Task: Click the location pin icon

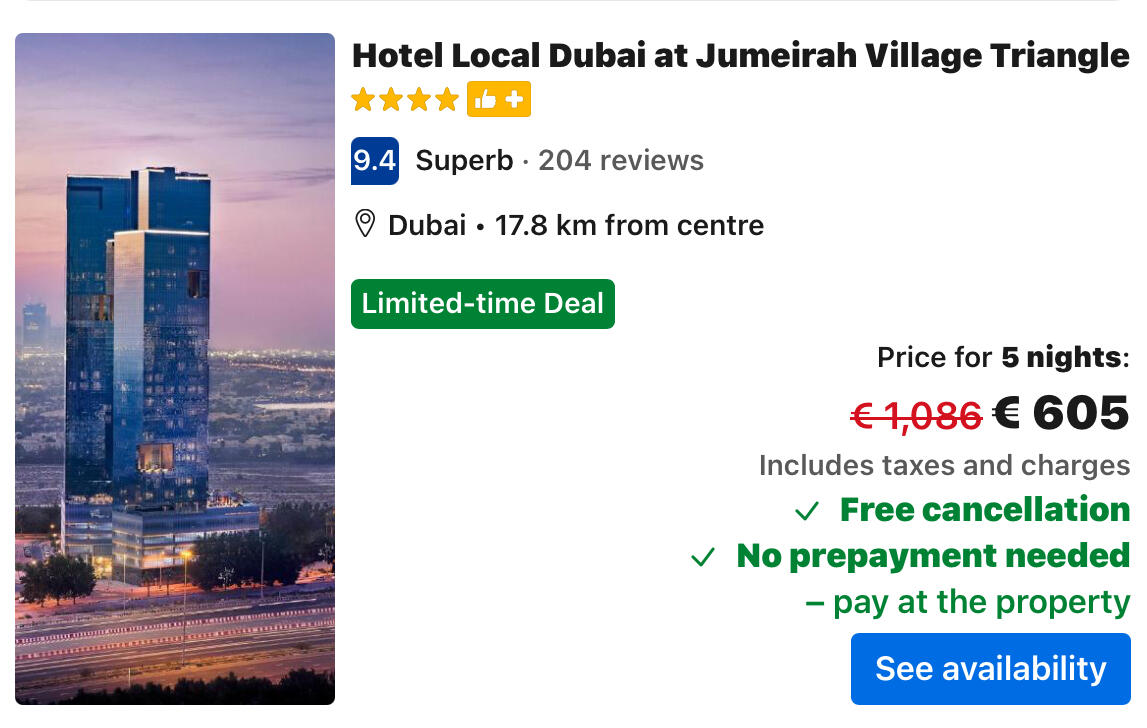Action: 365,224
